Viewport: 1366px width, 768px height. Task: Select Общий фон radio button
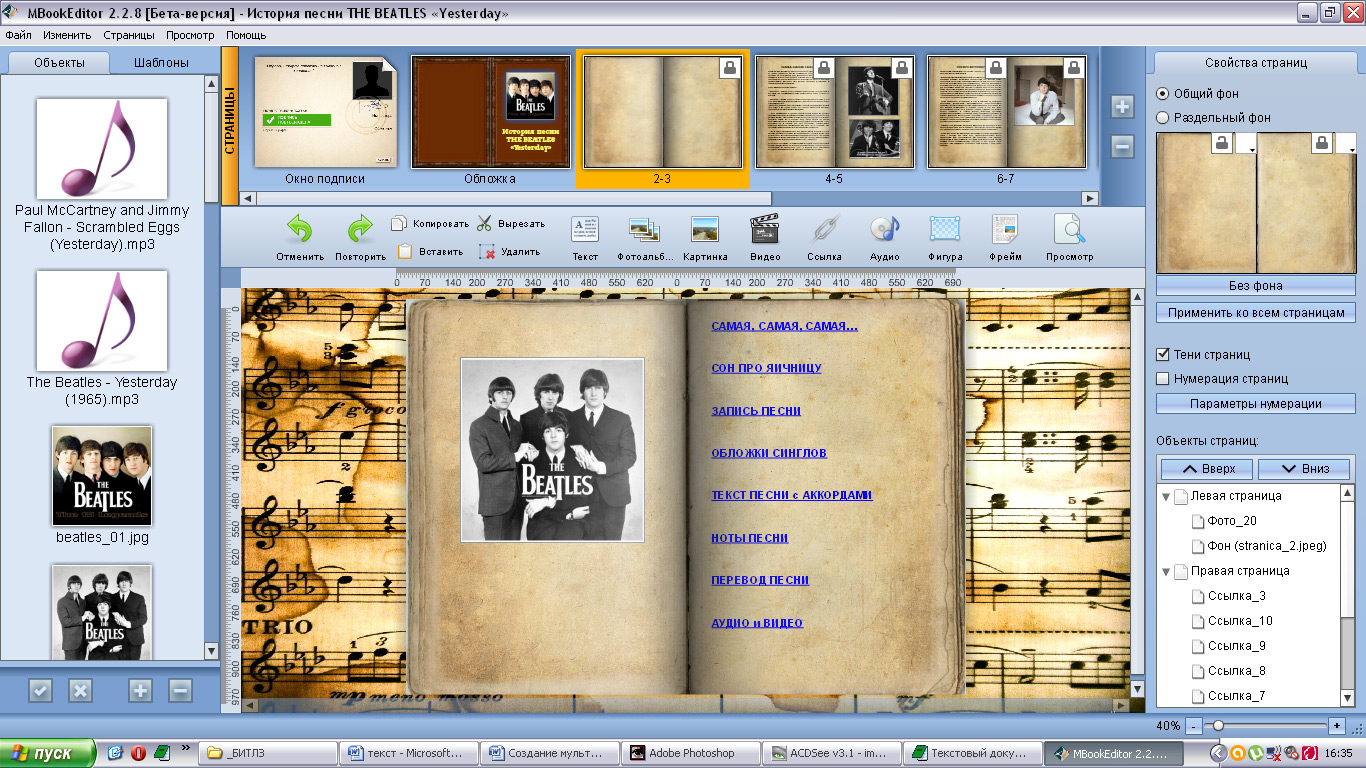tap(1162, 93)
